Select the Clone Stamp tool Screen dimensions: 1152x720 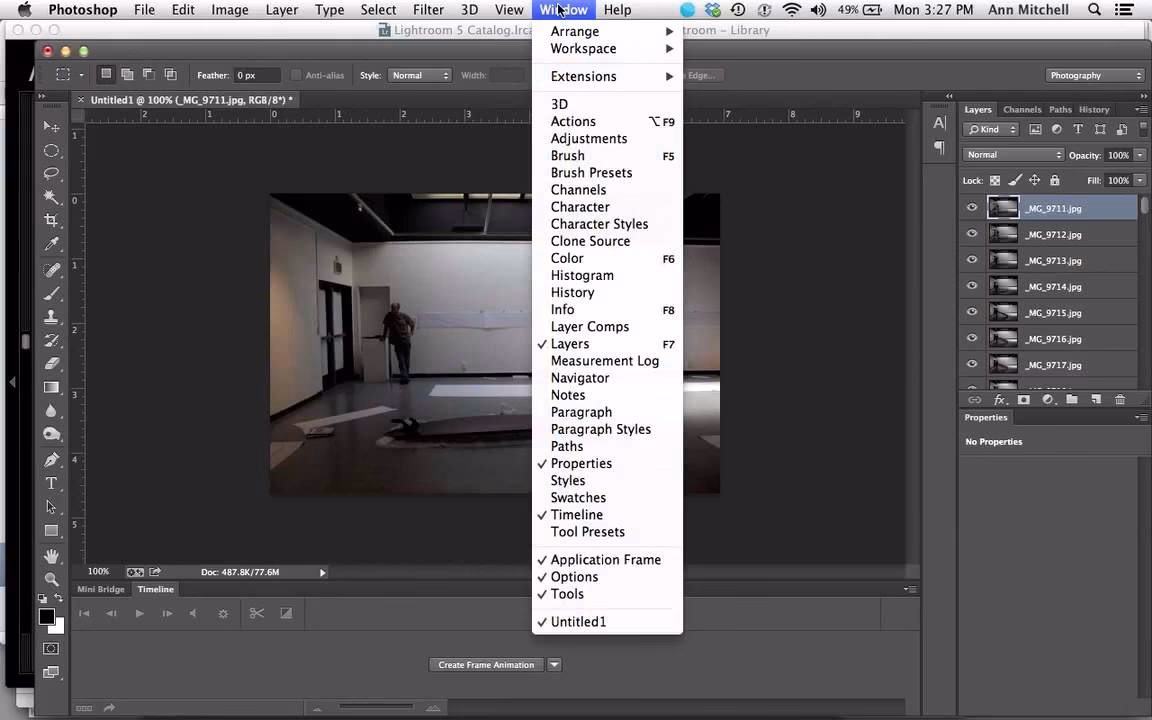coord(51,317)
